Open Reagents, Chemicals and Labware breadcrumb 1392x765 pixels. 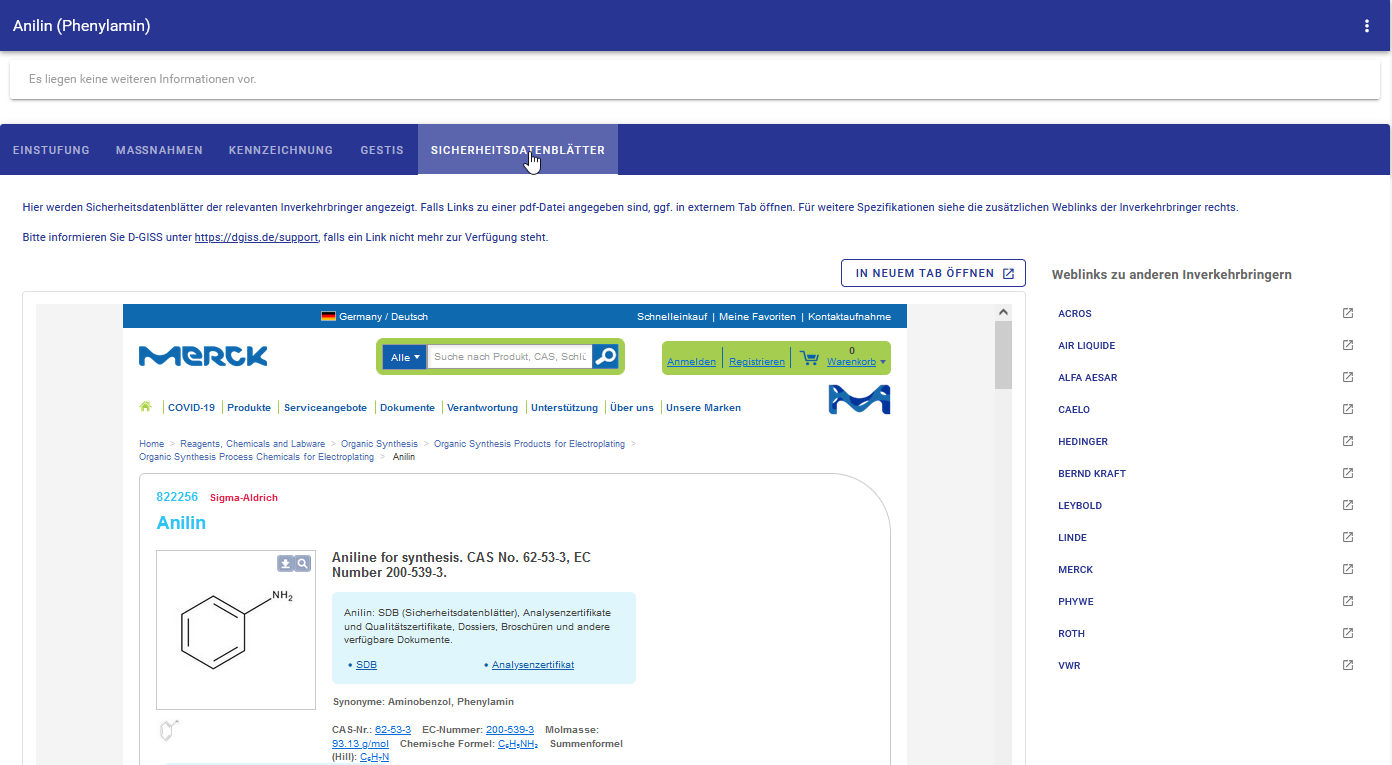(252, 444)
